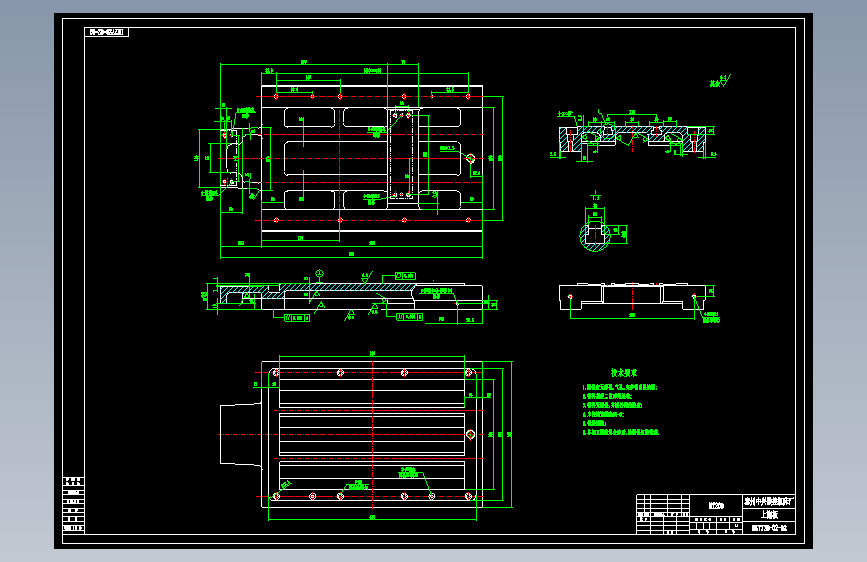Select the rotated drawing number box at top-left corner
Screen dimensions: 867x562
(x=107, y=32)
